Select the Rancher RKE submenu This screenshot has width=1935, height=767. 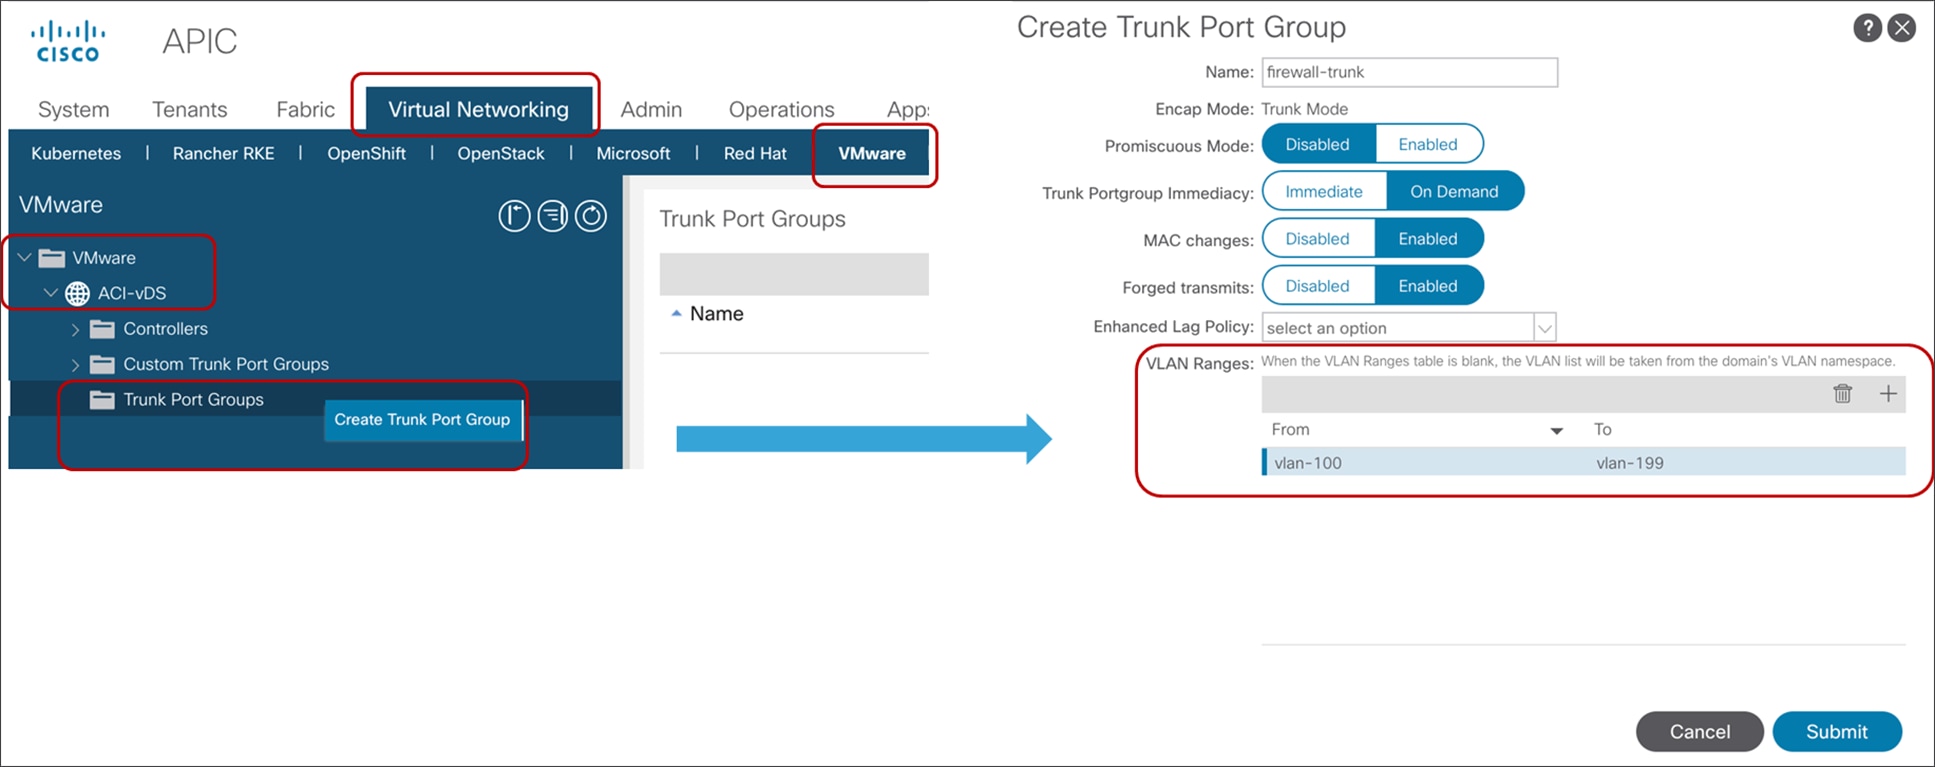click(223, 153)
